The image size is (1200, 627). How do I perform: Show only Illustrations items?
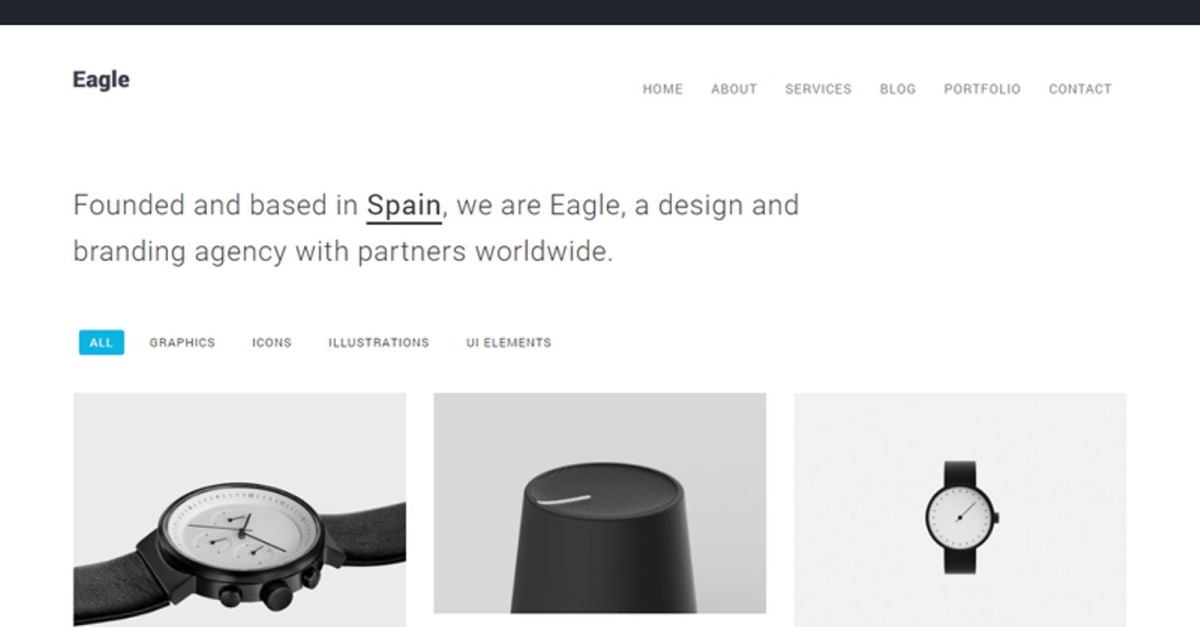379,342
